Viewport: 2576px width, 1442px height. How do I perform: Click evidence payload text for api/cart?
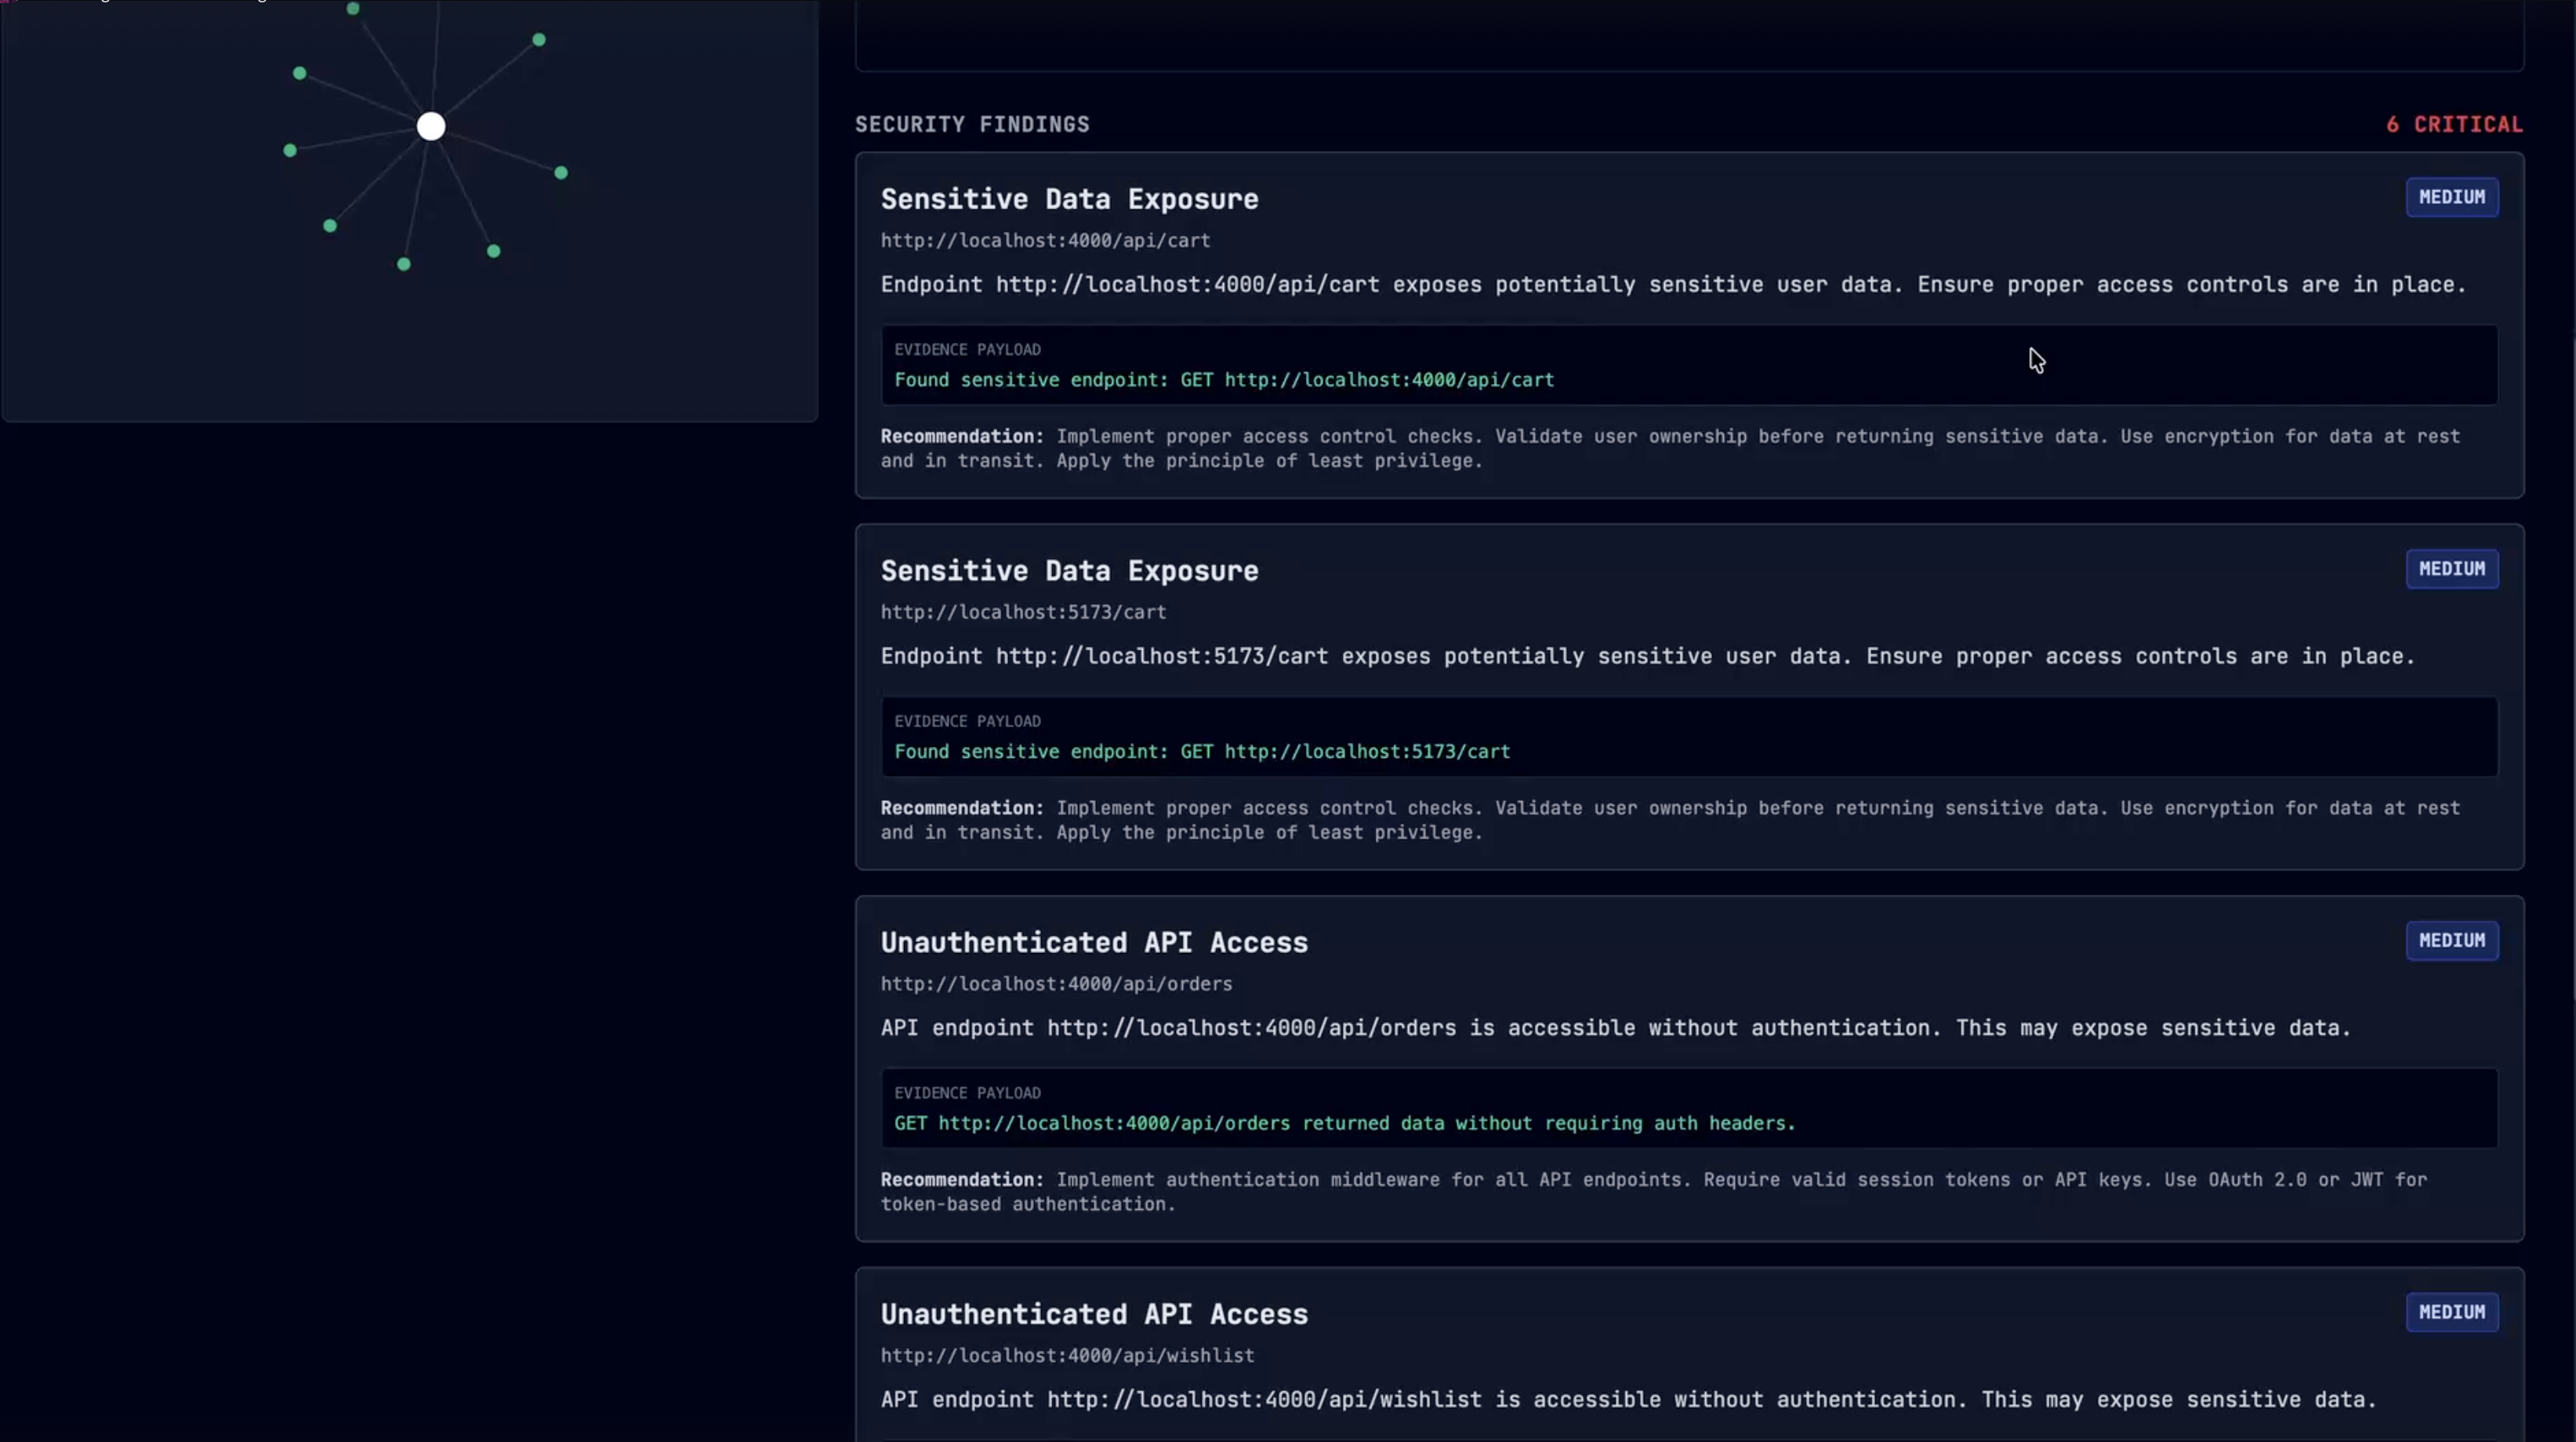[1224, 380]
